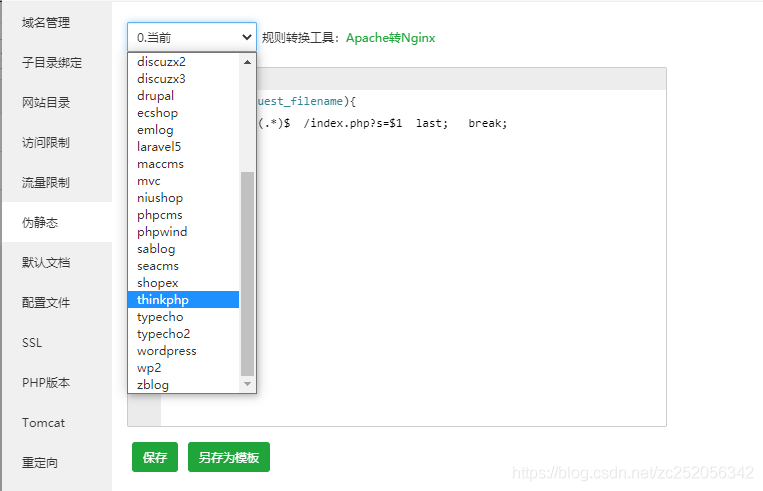Click the break; text in the rule
The image size is (763, 491).
(488, 123)
